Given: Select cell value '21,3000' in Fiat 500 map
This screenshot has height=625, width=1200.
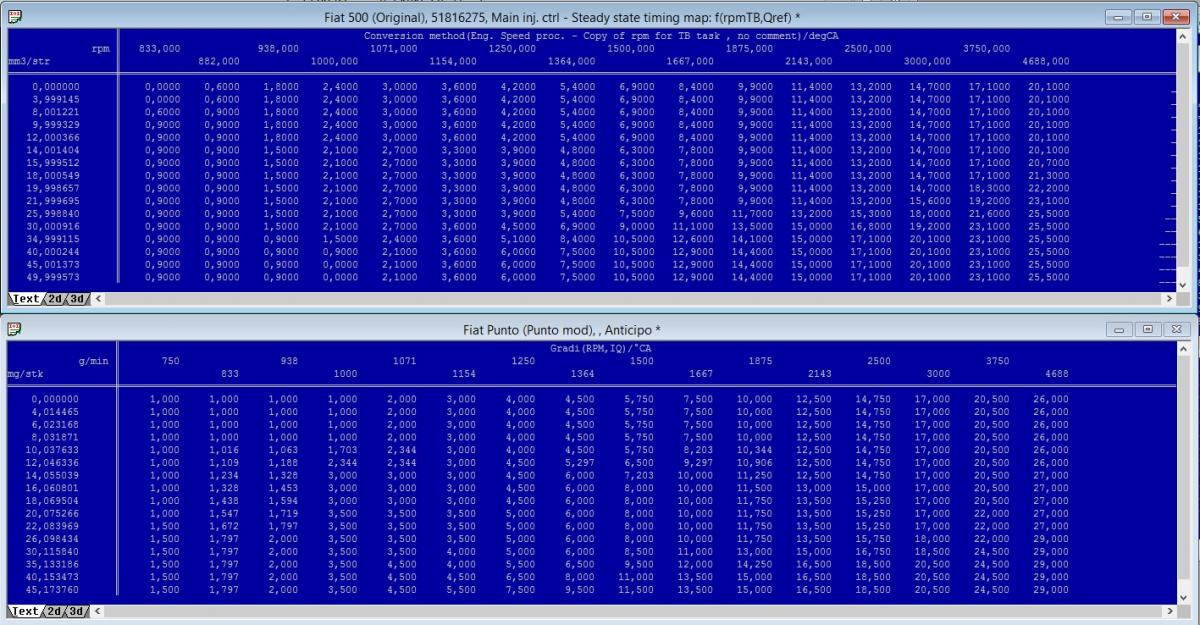Looking at the screenshot, I should click(x=1048, y=176).
